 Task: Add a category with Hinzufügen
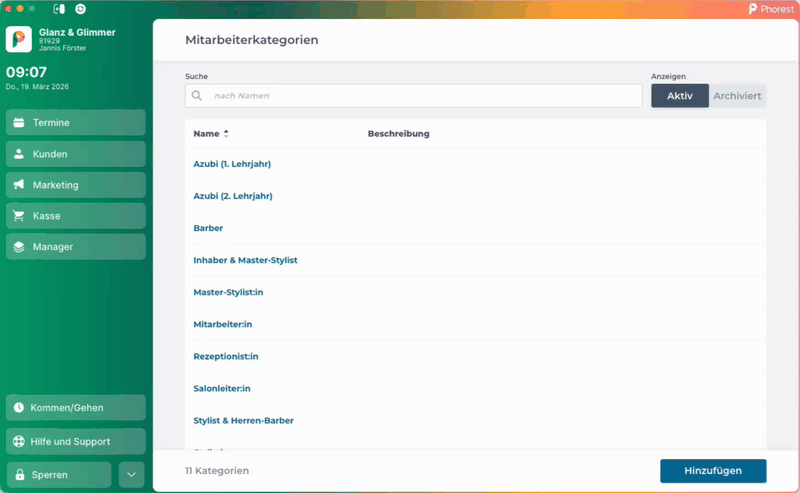(713, 471)
